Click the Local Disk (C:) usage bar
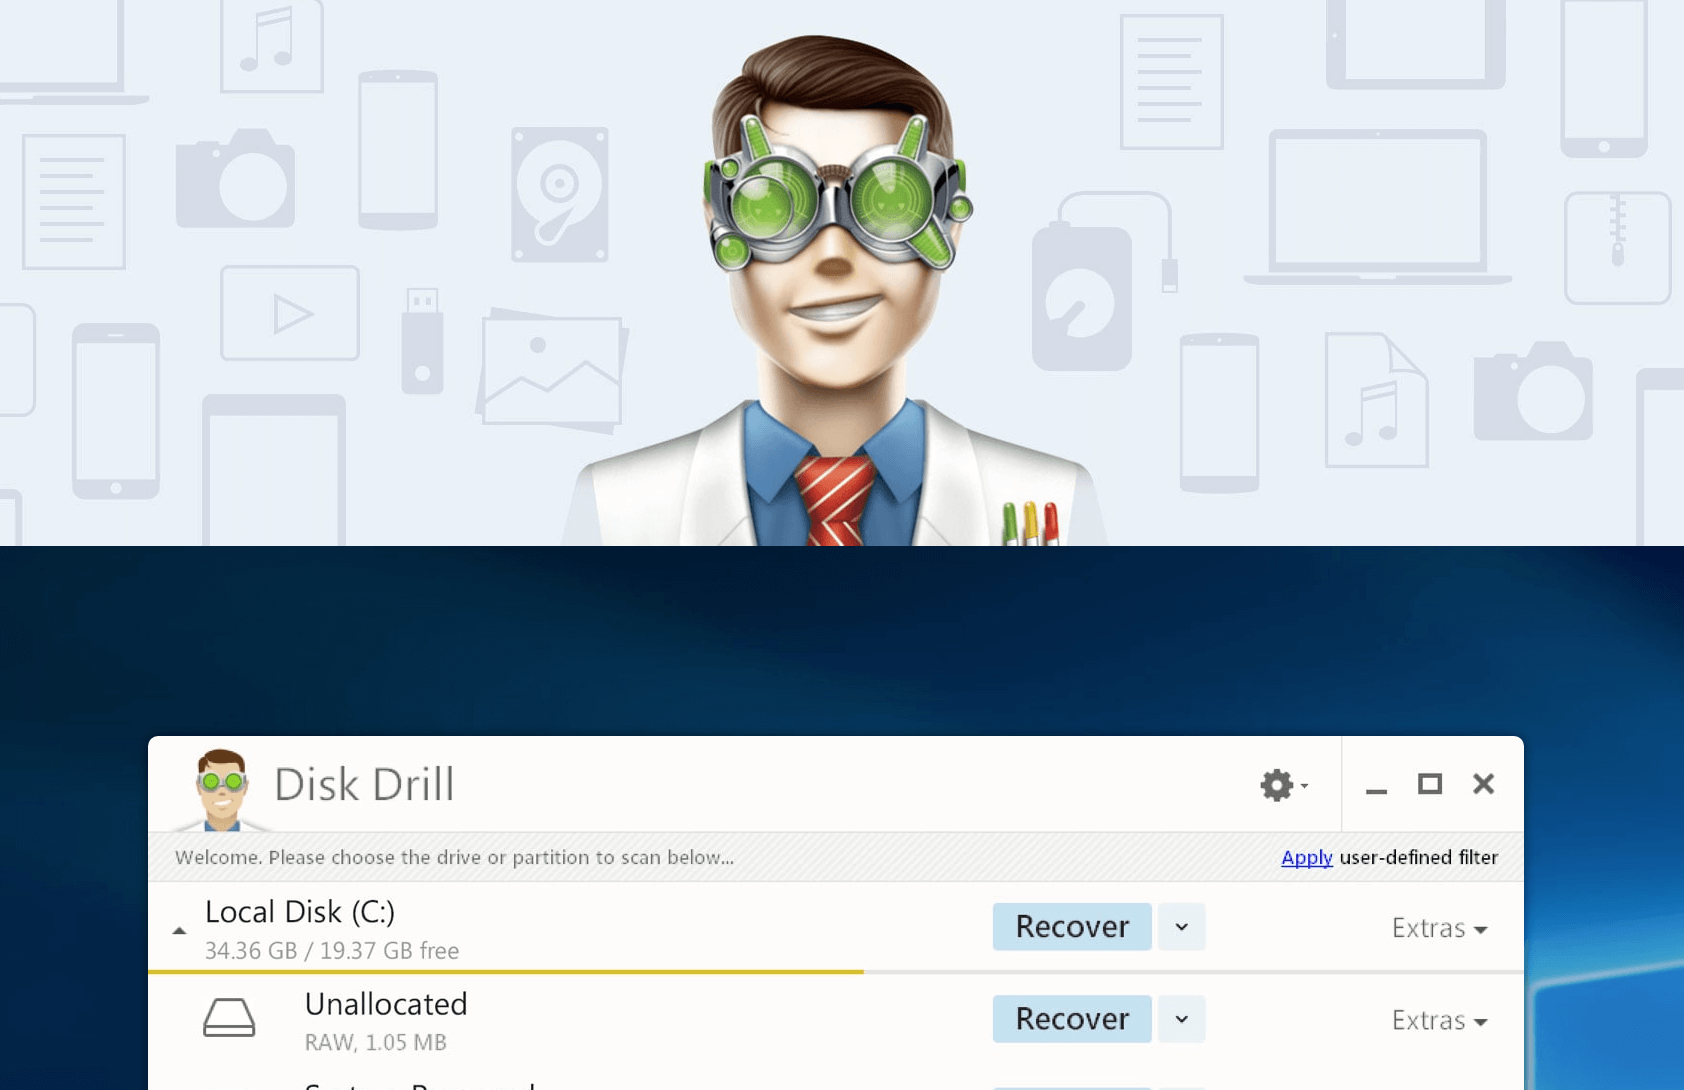The image size is (1684, 1090). point(506,971)
